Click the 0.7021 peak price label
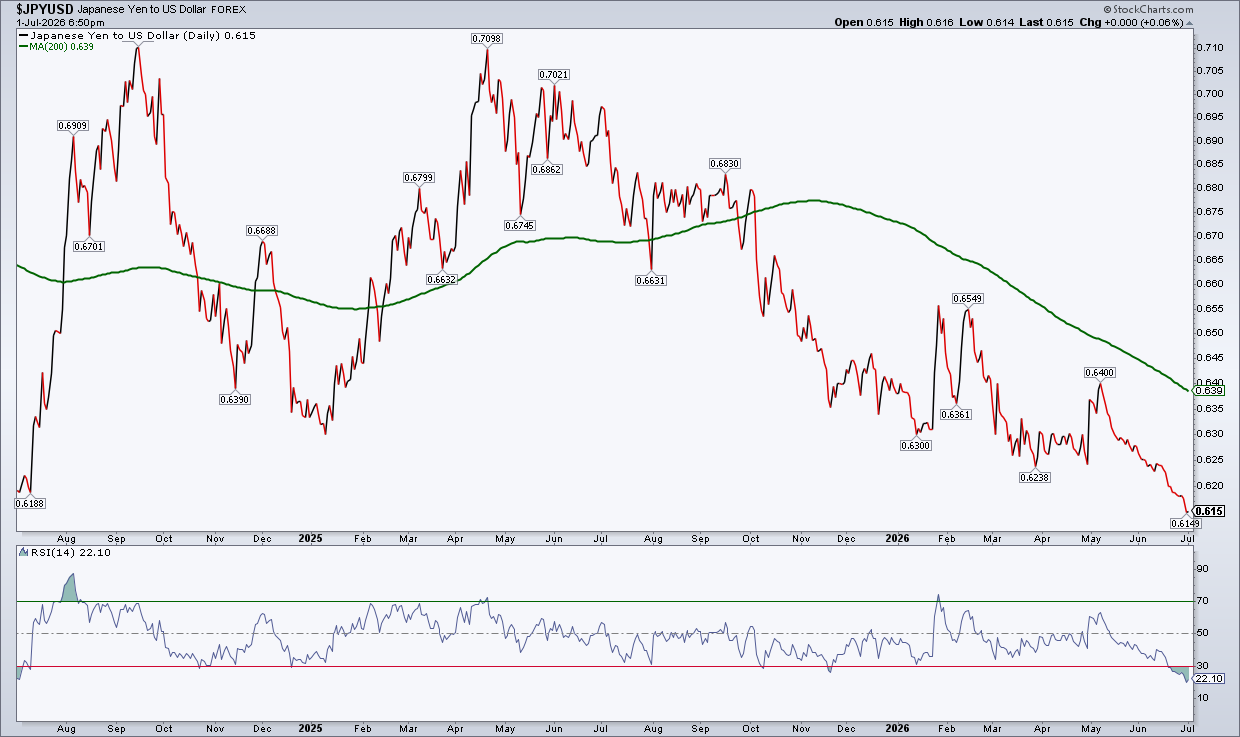The width and height of the screenshot is (1240, 737). (554, 75)
